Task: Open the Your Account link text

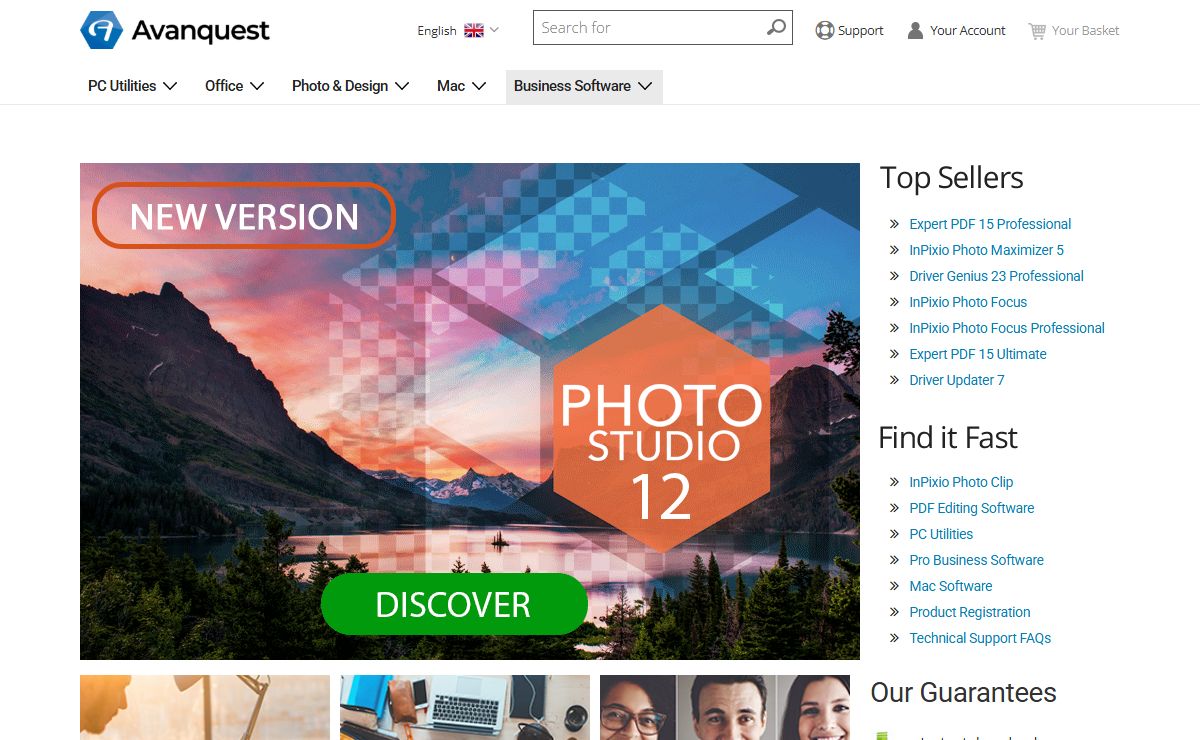Action: pyautogui.click(x=968, y=31)
